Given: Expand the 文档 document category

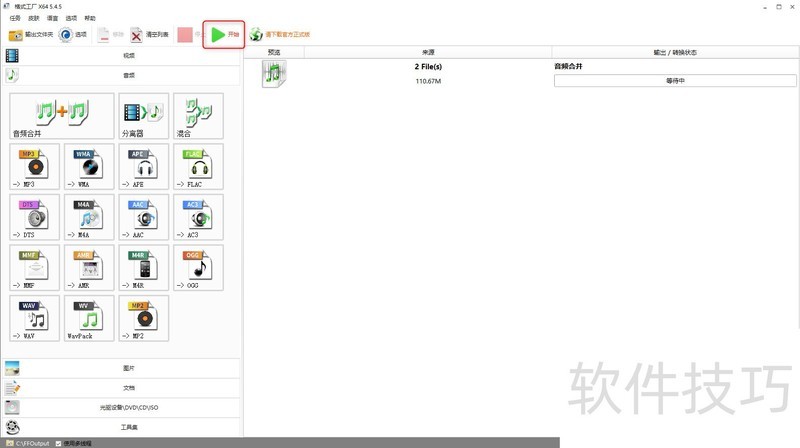Looking at the screenshot, I should click(121, 388).
